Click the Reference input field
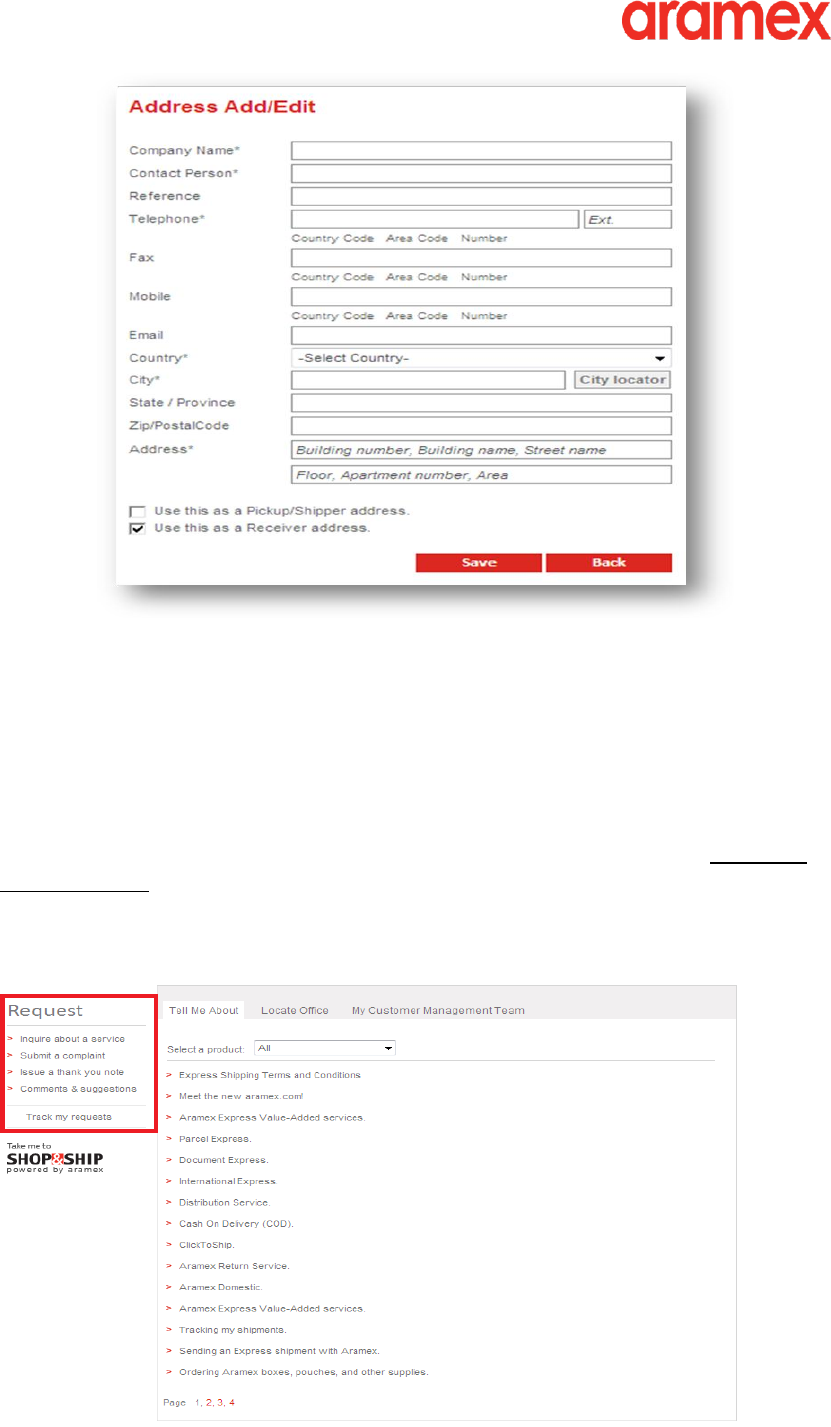 [481, 196]
